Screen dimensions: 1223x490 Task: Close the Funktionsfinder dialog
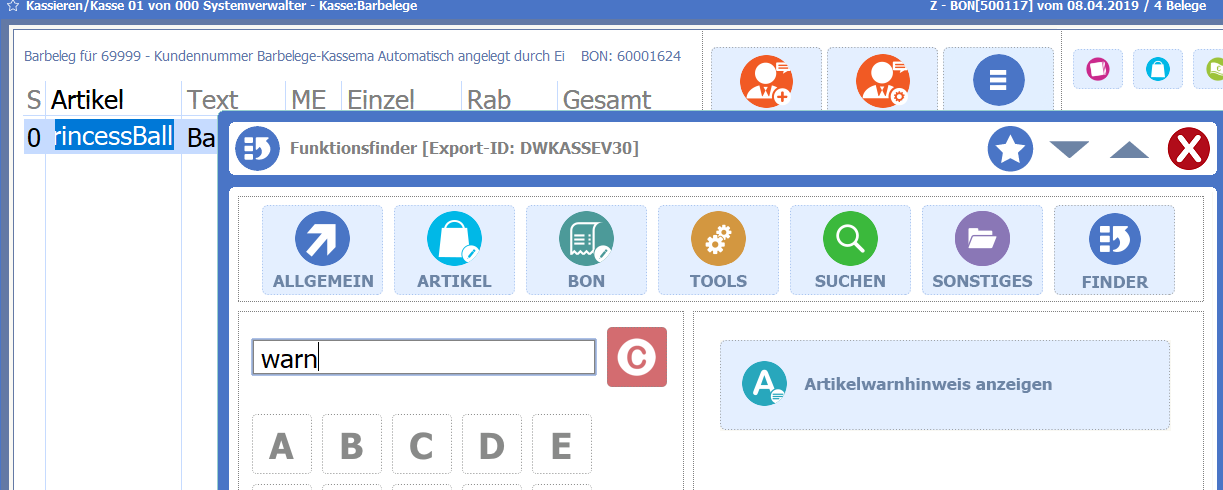click(x=1188, y=150)
